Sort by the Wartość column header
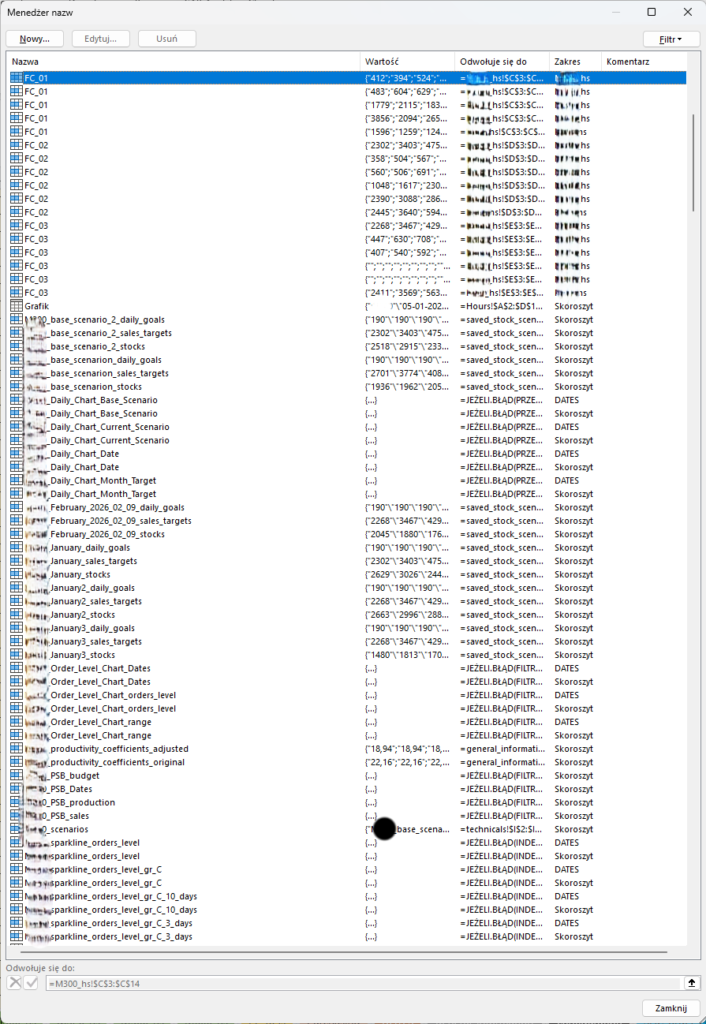 pyautogui.click(x=407, y=61)
